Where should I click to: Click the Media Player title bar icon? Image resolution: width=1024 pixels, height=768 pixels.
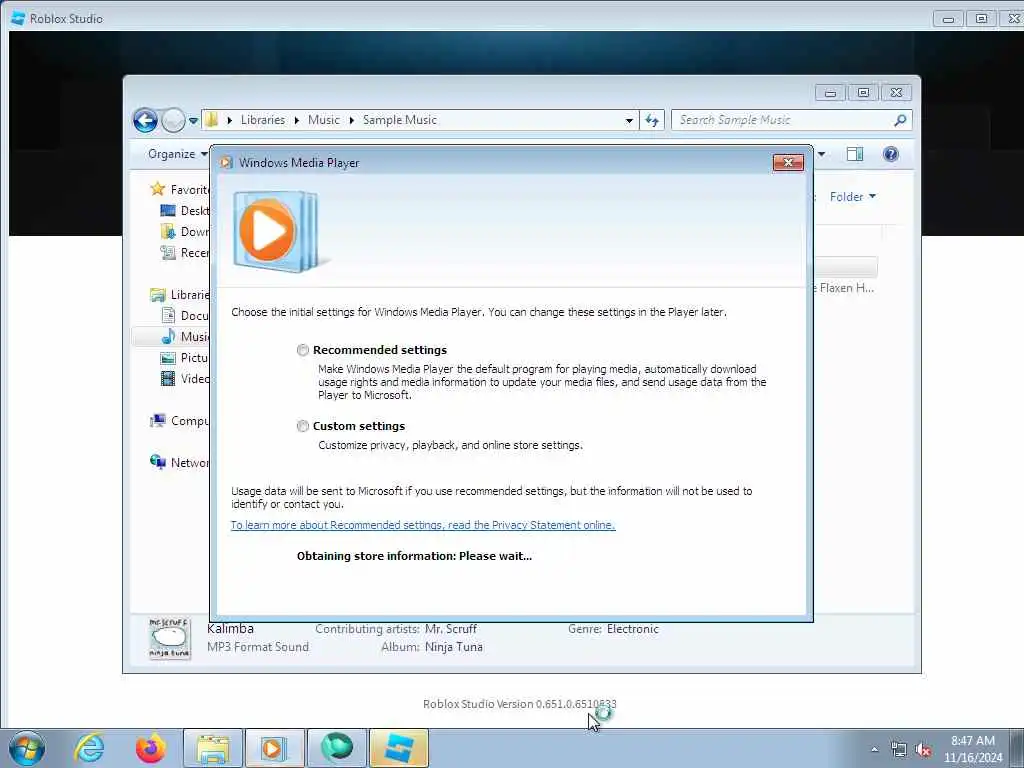[226, 163]
